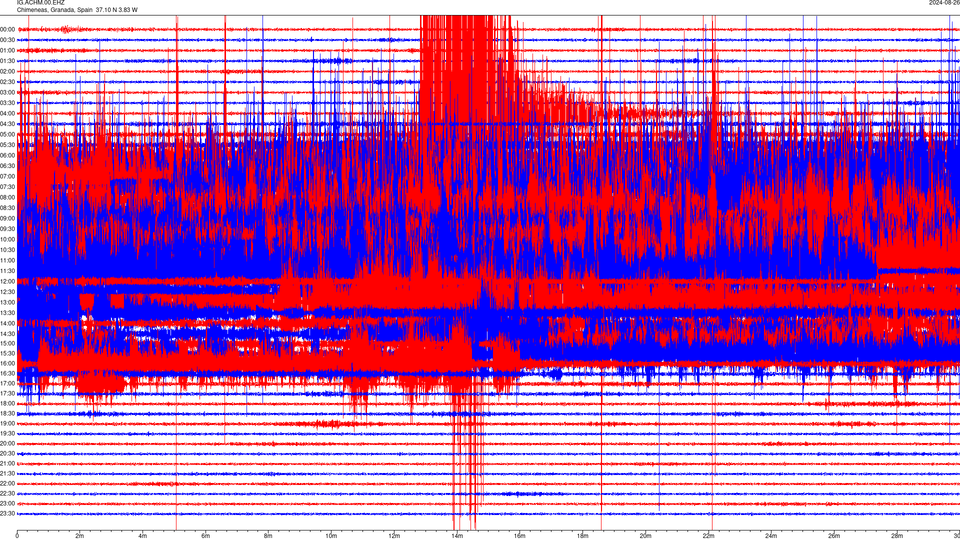Select the 10:30 trace time label
960x540 pixels.
pyautogui.click(x=7, y=250)
